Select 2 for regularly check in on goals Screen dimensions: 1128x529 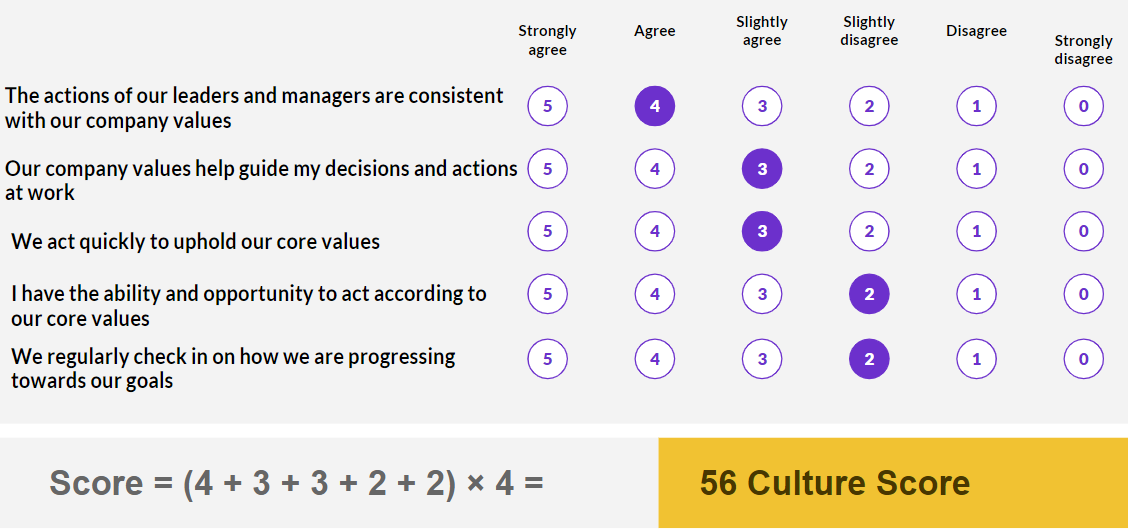coord(869,358)
